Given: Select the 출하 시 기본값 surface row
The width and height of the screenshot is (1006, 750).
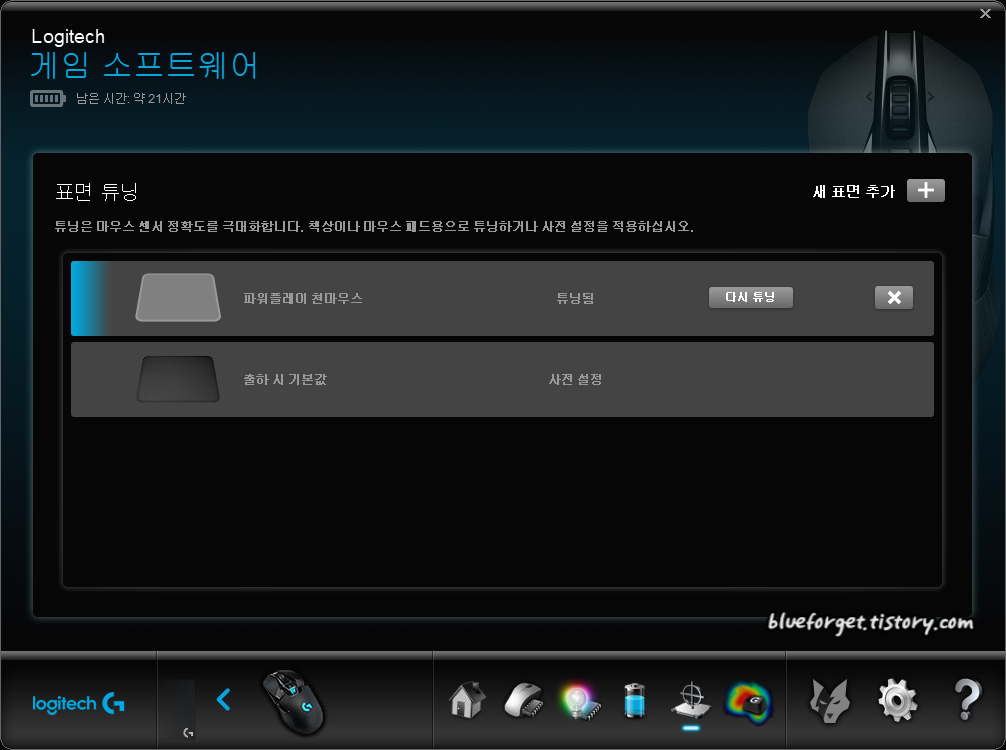Looking at the screenshot, I should (x=502, y=379).
